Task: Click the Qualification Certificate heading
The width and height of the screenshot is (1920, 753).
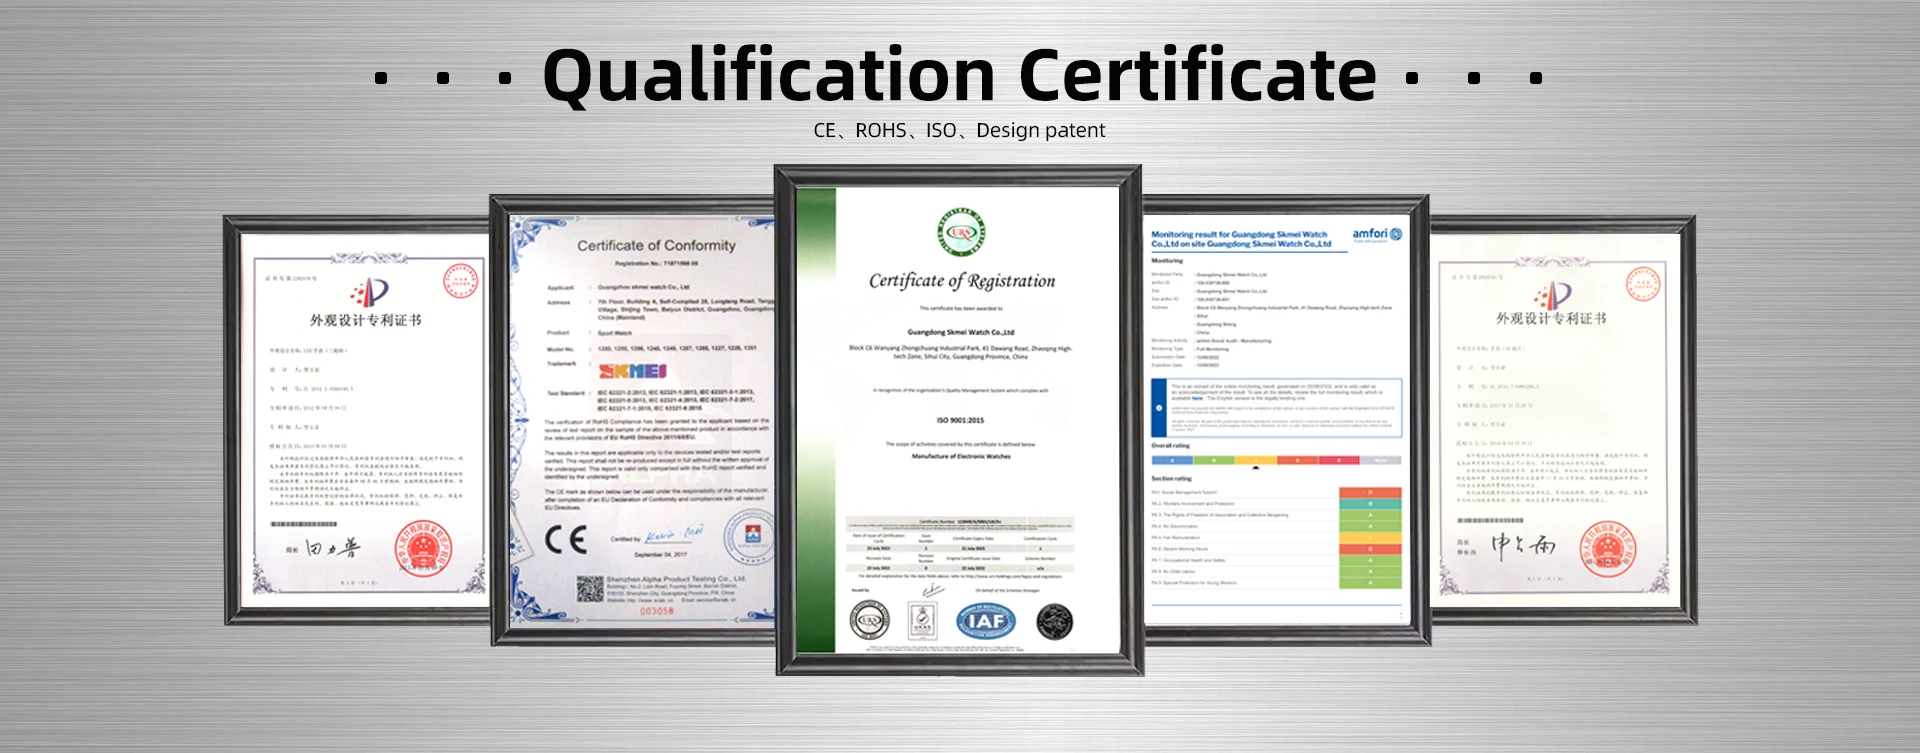Action: pos(959,76)
